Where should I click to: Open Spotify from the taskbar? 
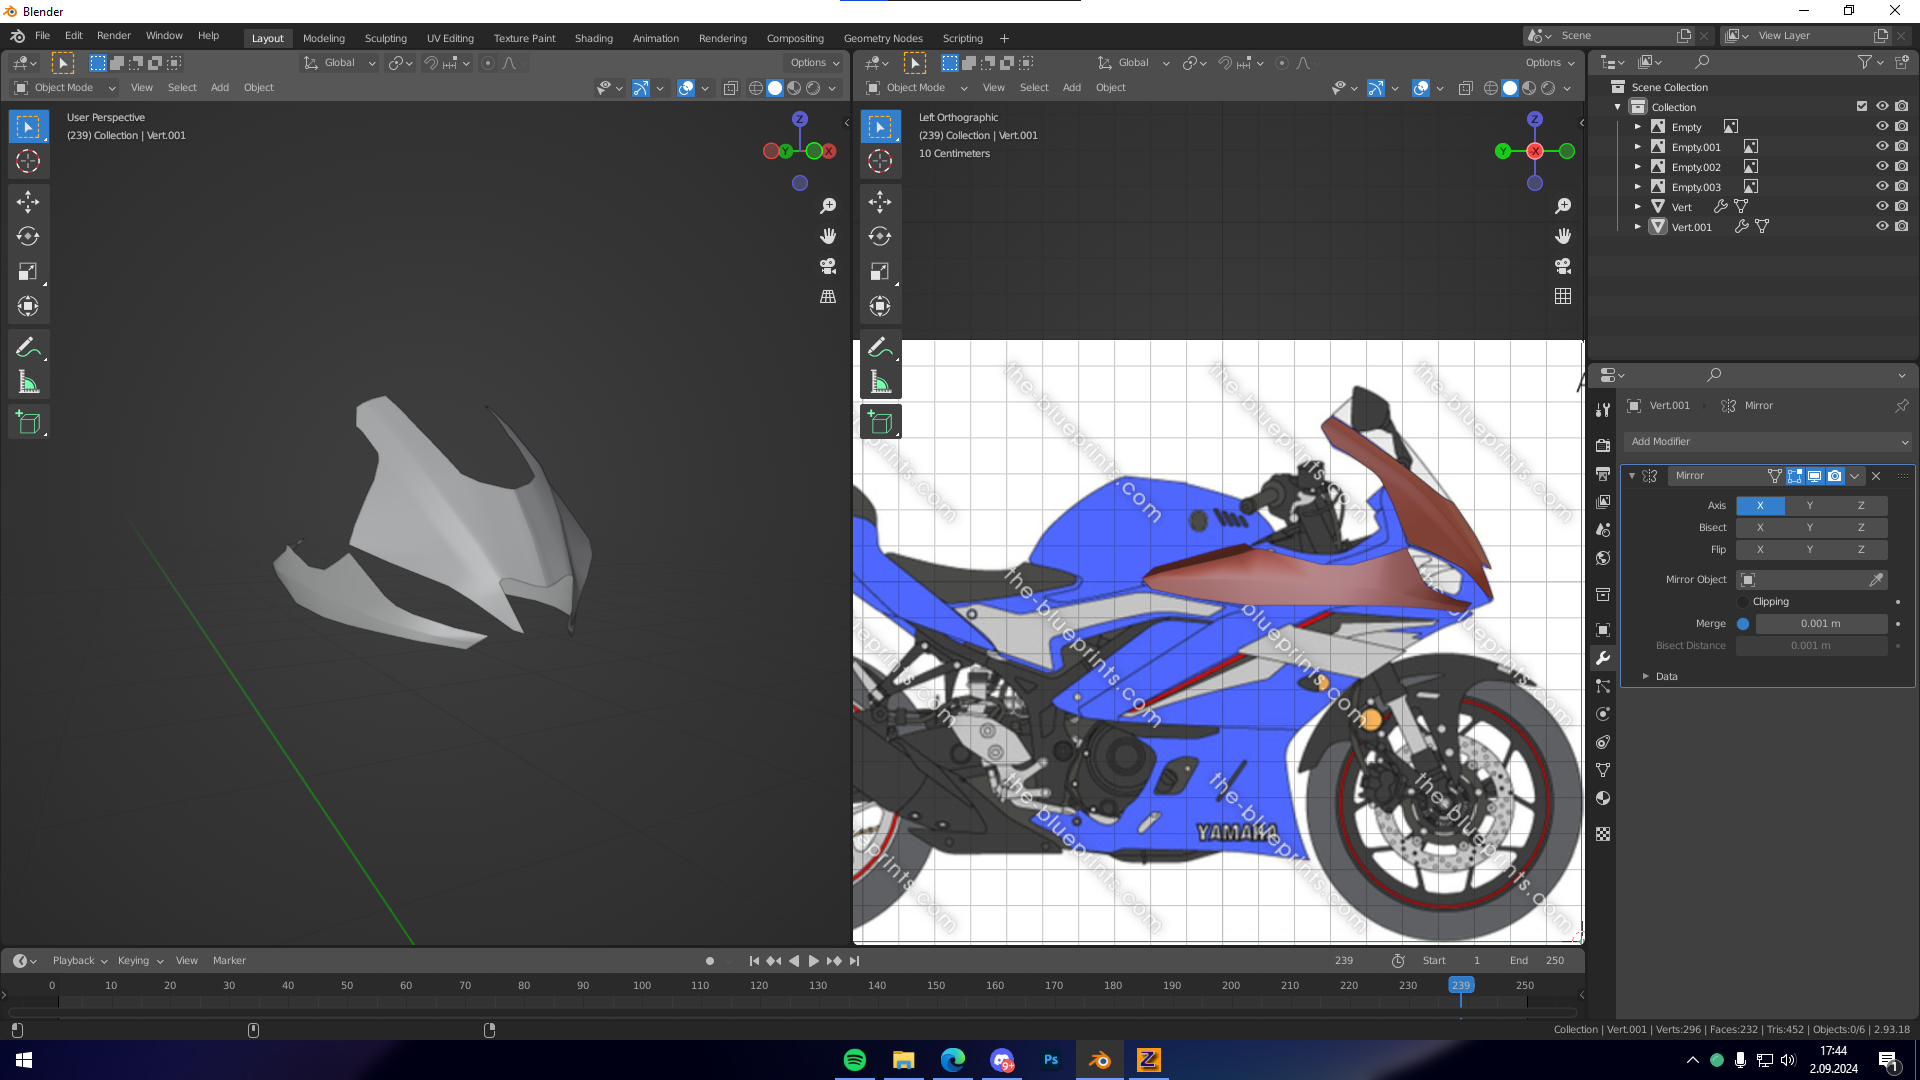pyautogui.click(x=855, y=1060)
